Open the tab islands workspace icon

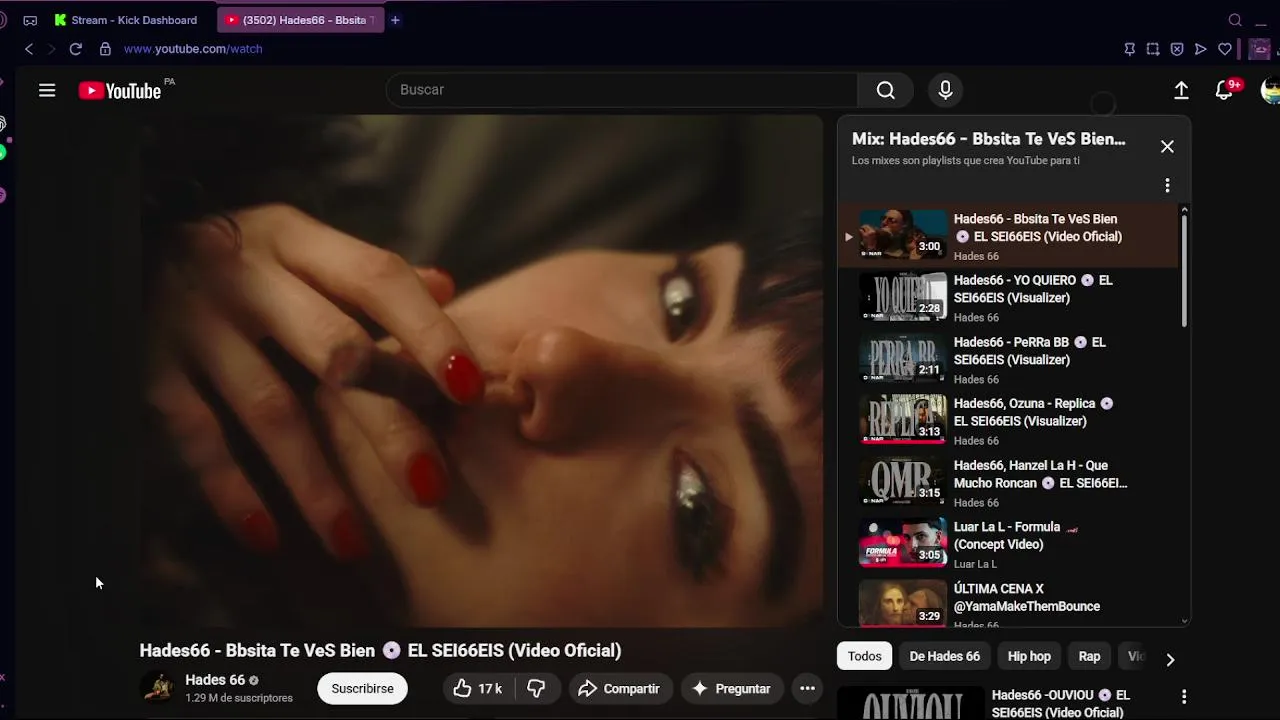coord(30,20)
